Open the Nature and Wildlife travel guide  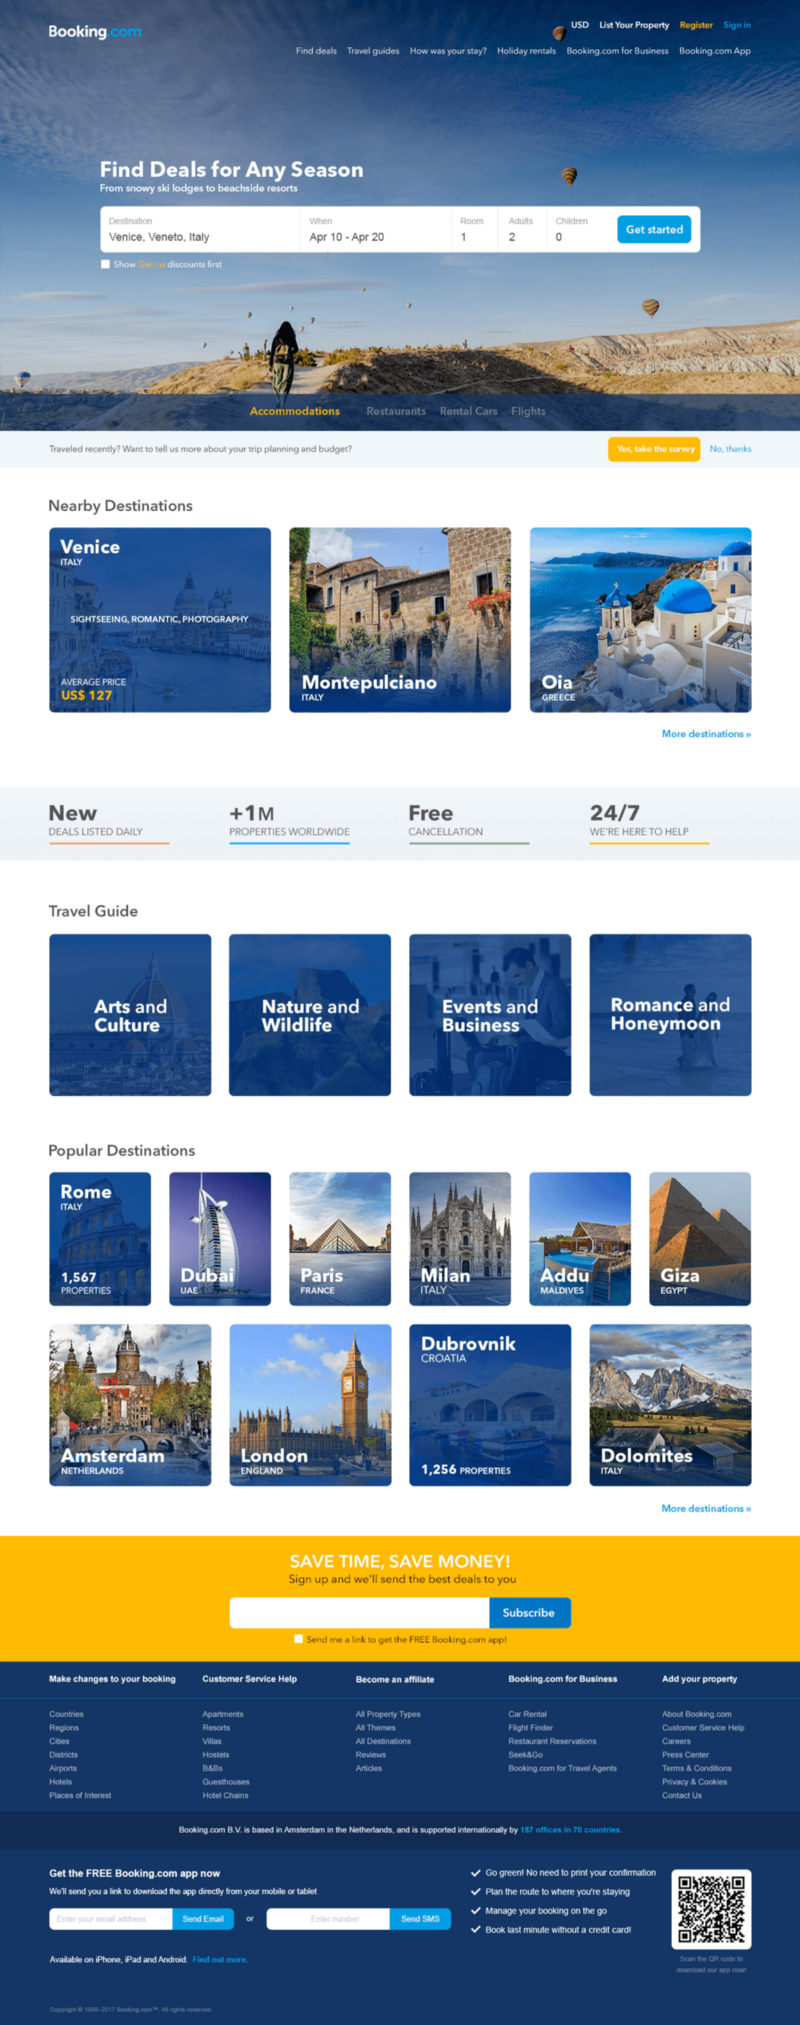pyautogui.click(x=310, y=1015)
